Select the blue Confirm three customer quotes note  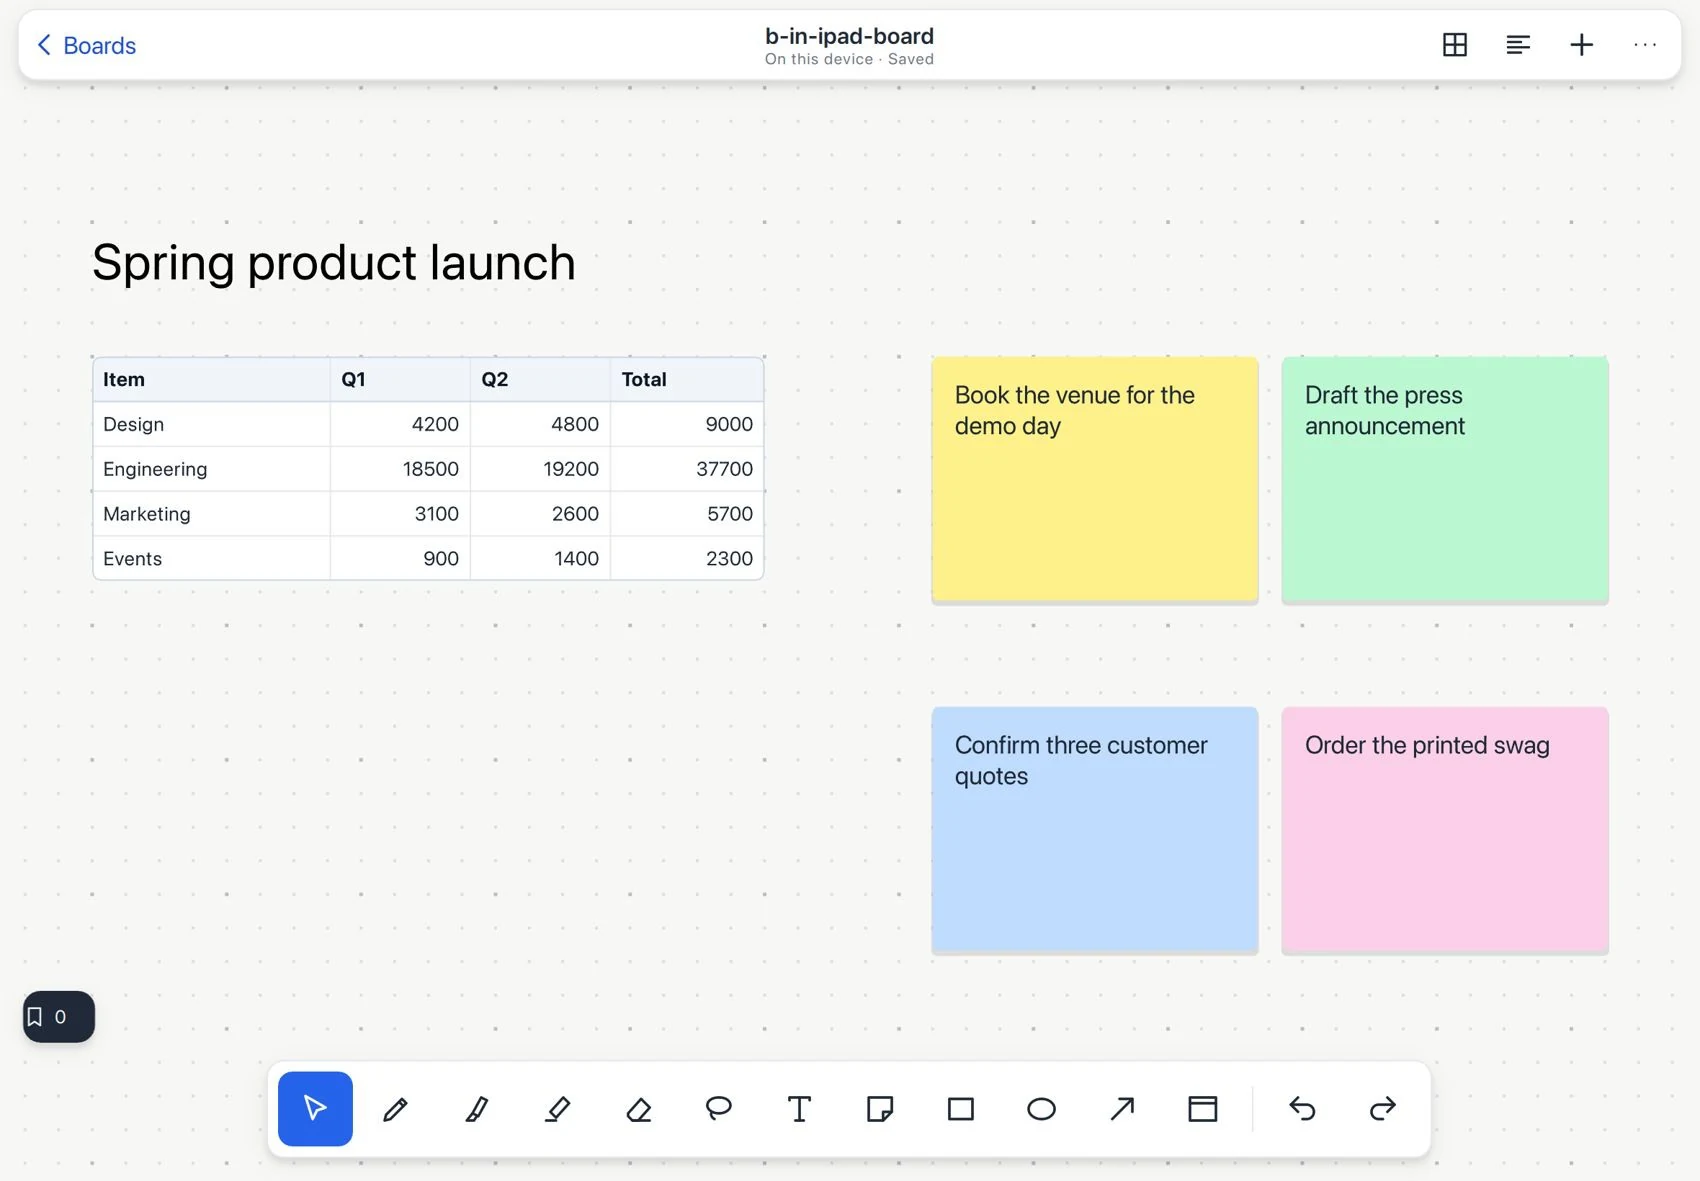1095,829
